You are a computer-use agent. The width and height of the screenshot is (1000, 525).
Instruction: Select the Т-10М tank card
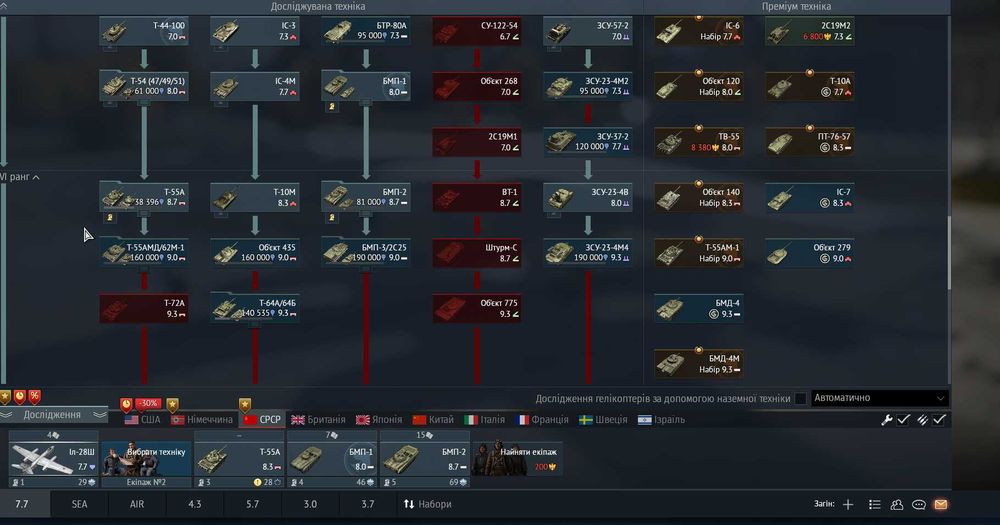[x=255, y=197]
